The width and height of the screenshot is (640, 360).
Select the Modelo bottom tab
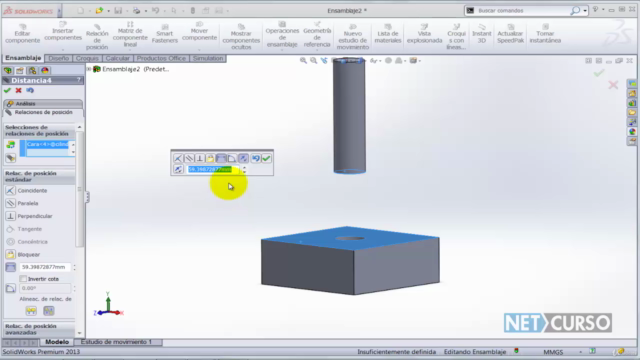coord(57,342)
